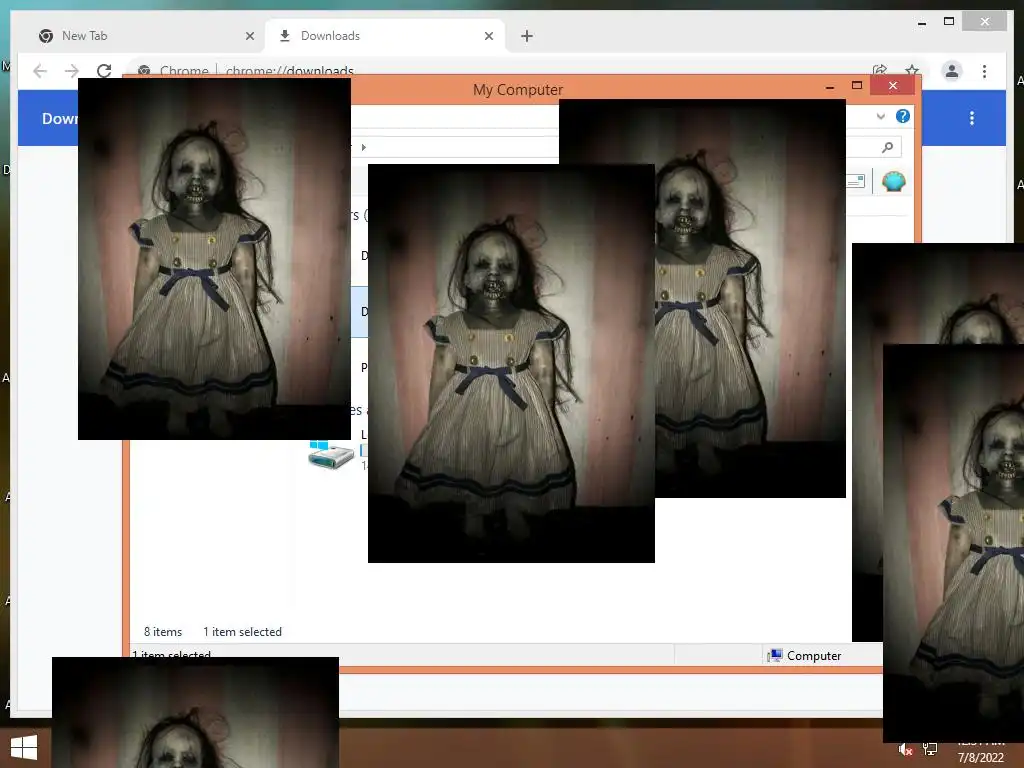Viewport: 1024px width, 768px height.
Task: Open the Windows Start button
Action: click(24, 747)
